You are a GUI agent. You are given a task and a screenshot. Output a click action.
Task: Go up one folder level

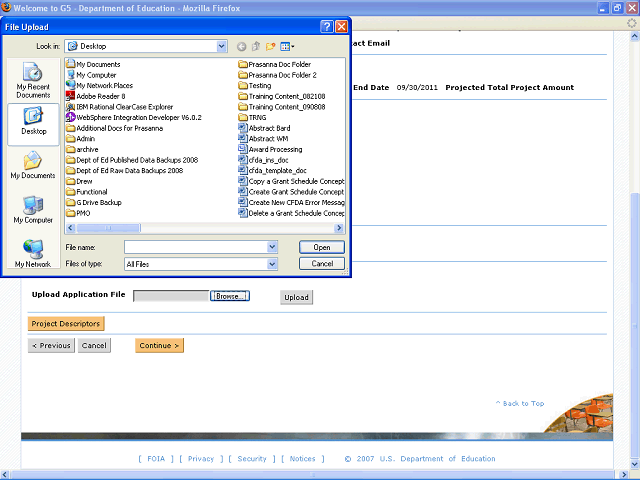[x=256, y=47]
